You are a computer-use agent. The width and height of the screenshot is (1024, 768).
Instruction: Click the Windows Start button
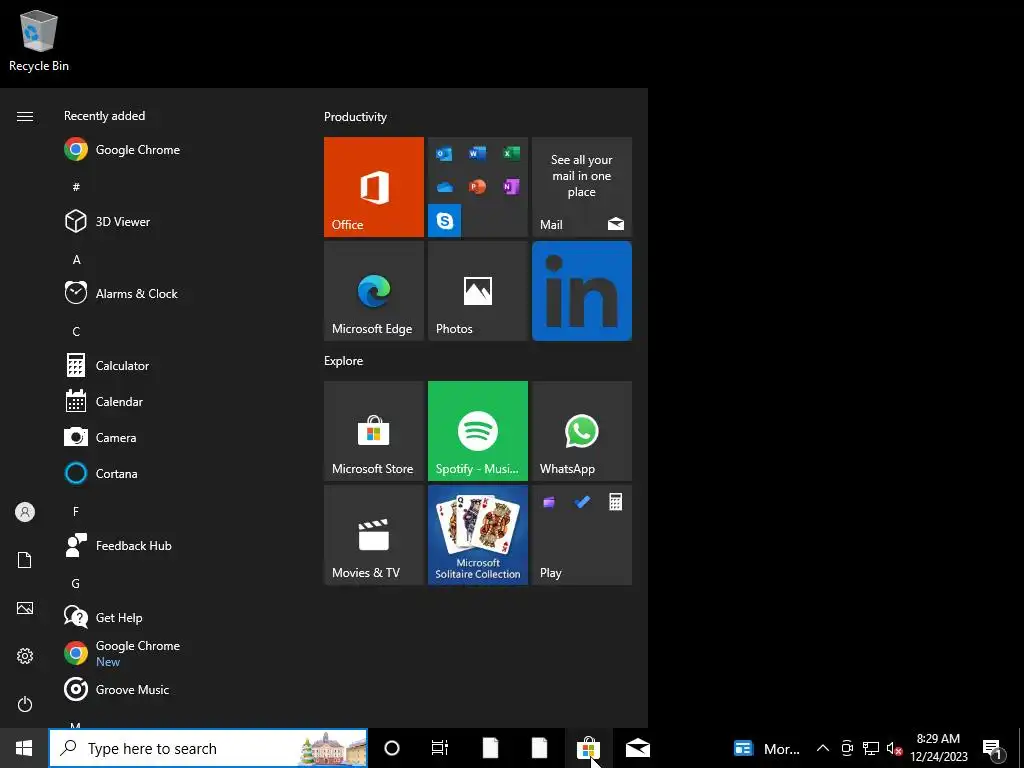coord(24,748)
